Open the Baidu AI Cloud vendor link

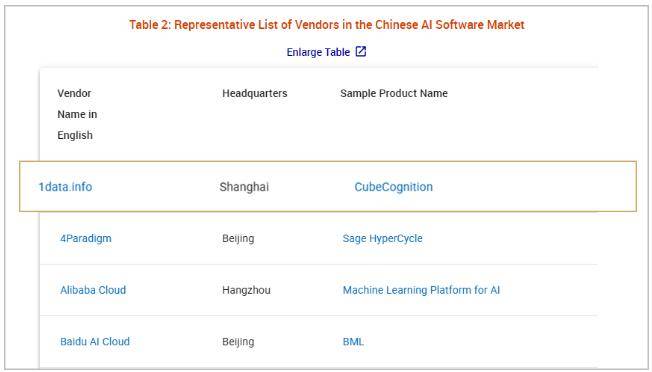coord(95,342)
